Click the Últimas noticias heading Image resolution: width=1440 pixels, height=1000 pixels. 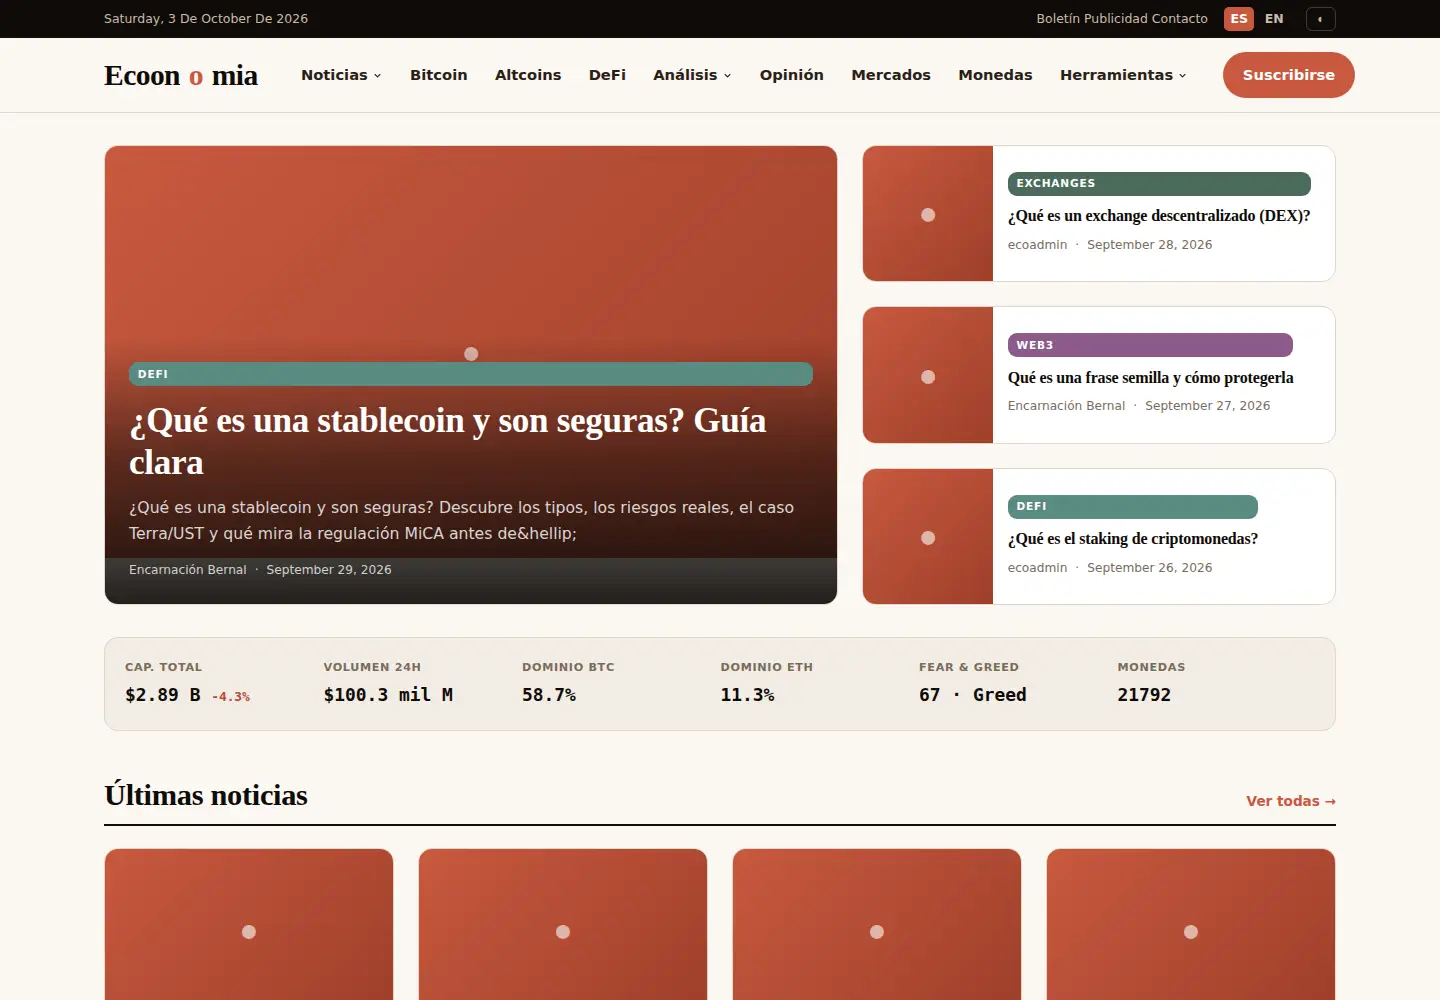click(x=206, y=795)
